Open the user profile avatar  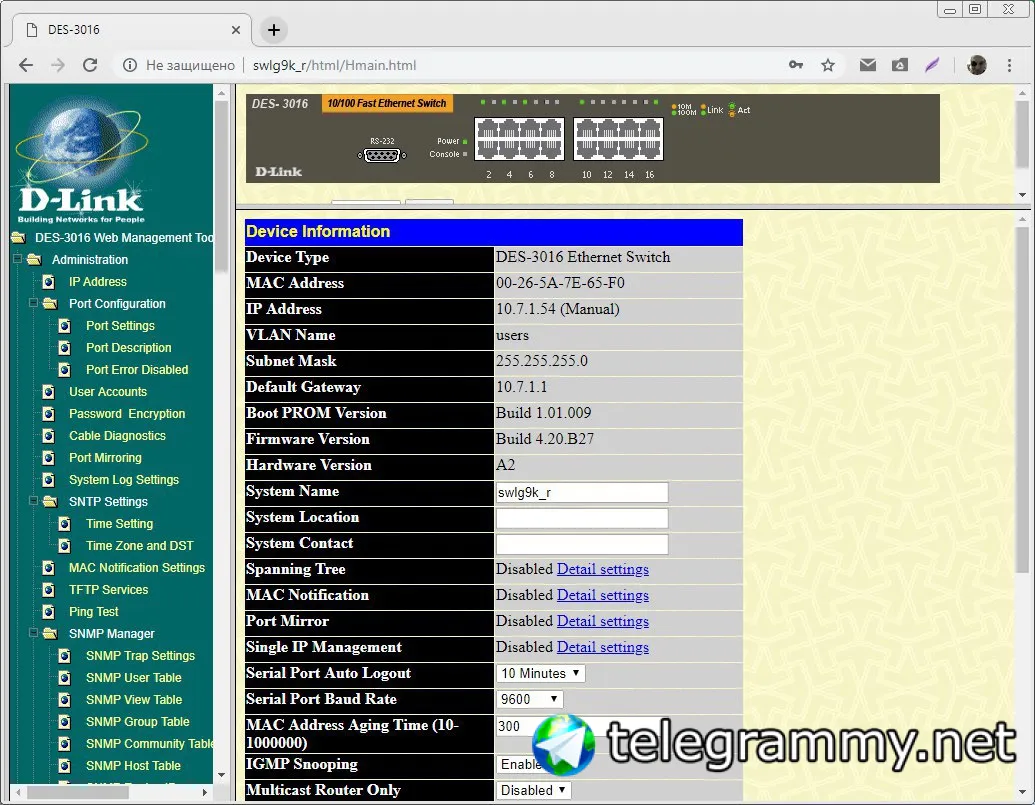click(976, 65)
